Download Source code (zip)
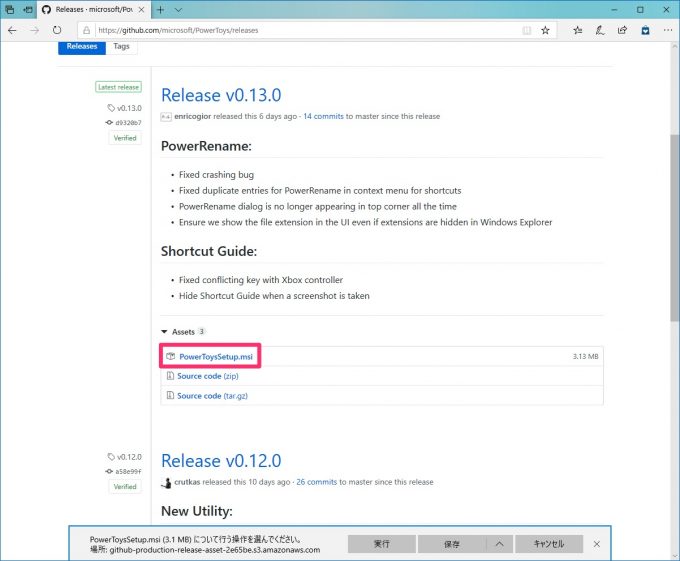 208,376
